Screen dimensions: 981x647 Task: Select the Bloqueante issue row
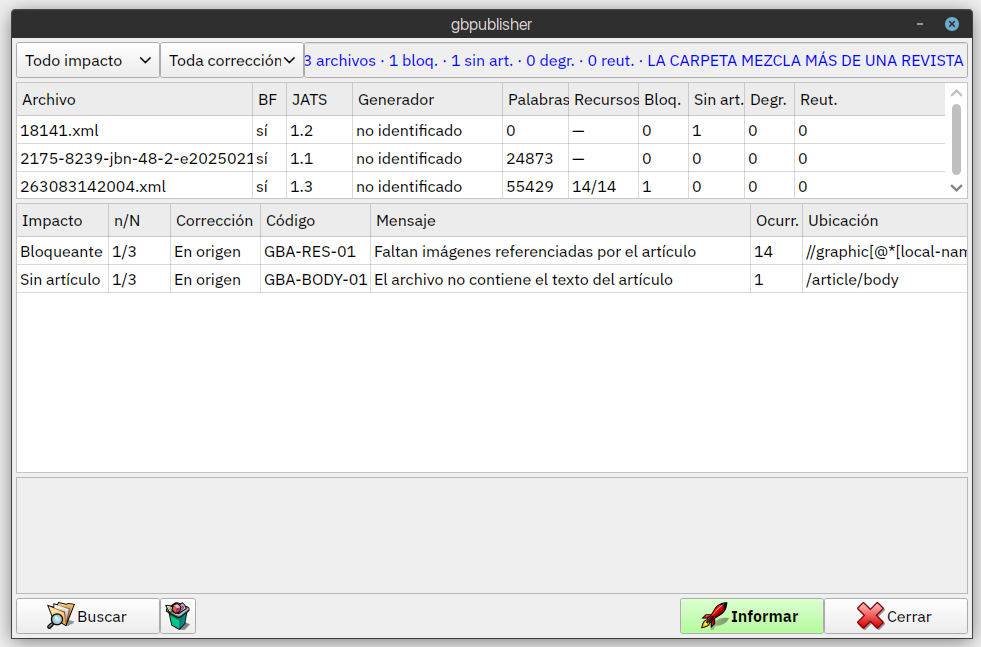click(492, 252)
